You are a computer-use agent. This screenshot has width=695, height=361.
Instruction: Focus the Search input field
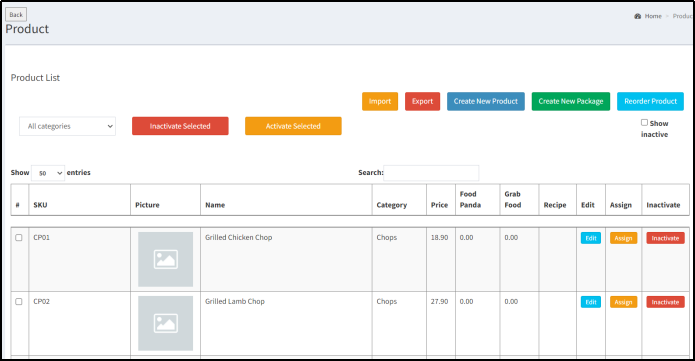point(431,173)
